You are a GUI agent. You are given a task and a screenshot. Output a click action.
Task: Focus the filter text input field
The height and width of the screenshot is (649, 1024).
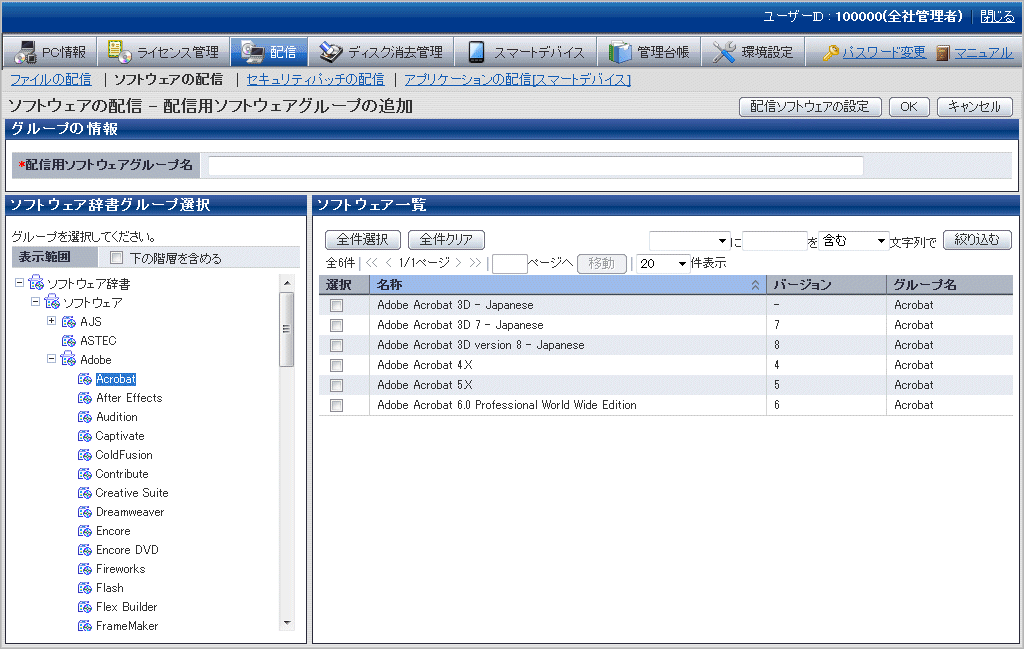point(775,241)
